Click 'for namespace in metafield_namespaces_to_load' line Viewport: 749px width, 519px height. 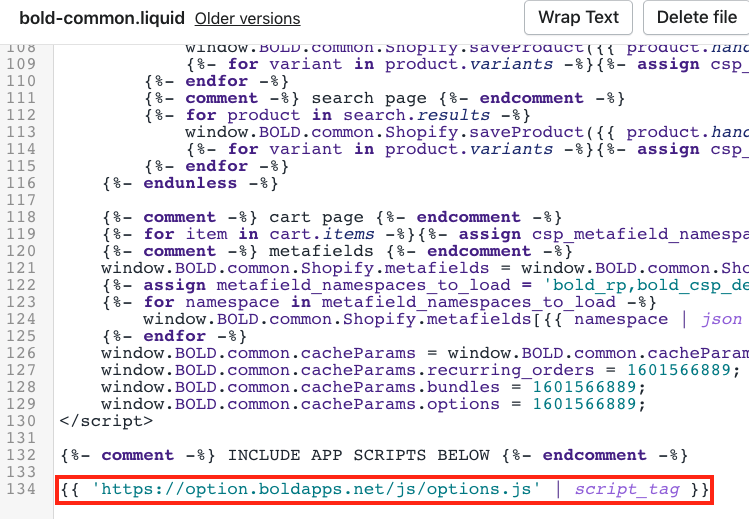379,302
